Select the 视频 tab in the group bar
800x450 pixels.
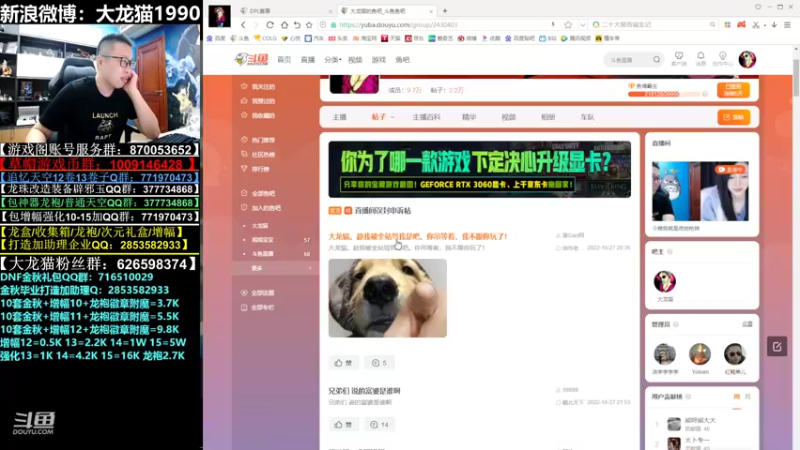click(508, 117)
